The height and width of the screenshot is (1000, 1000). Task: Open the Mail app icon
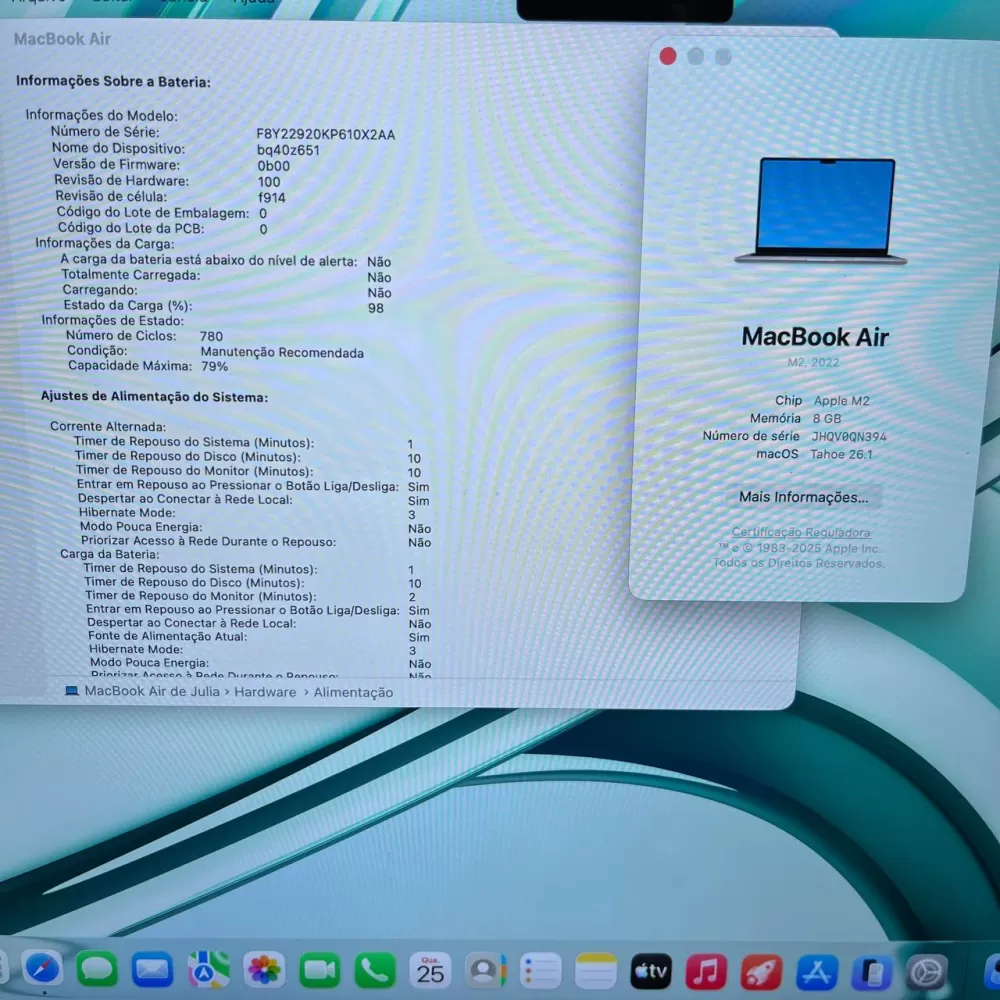[x=152, y=969]
